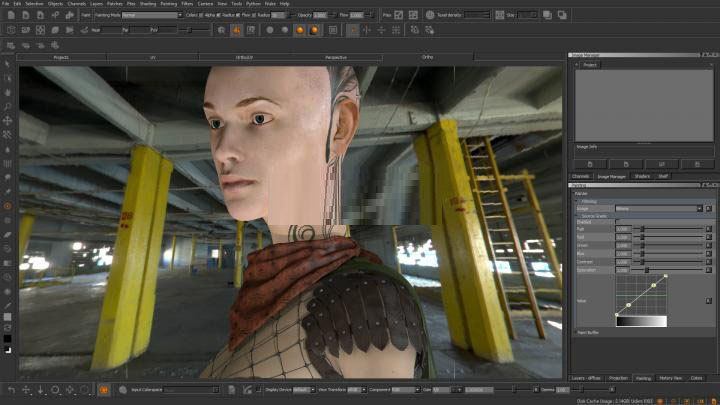Image resolution: width=720 pixels, height=405 pixels.
Task: Switch to the Shaders panel tab
Action: 642,176
